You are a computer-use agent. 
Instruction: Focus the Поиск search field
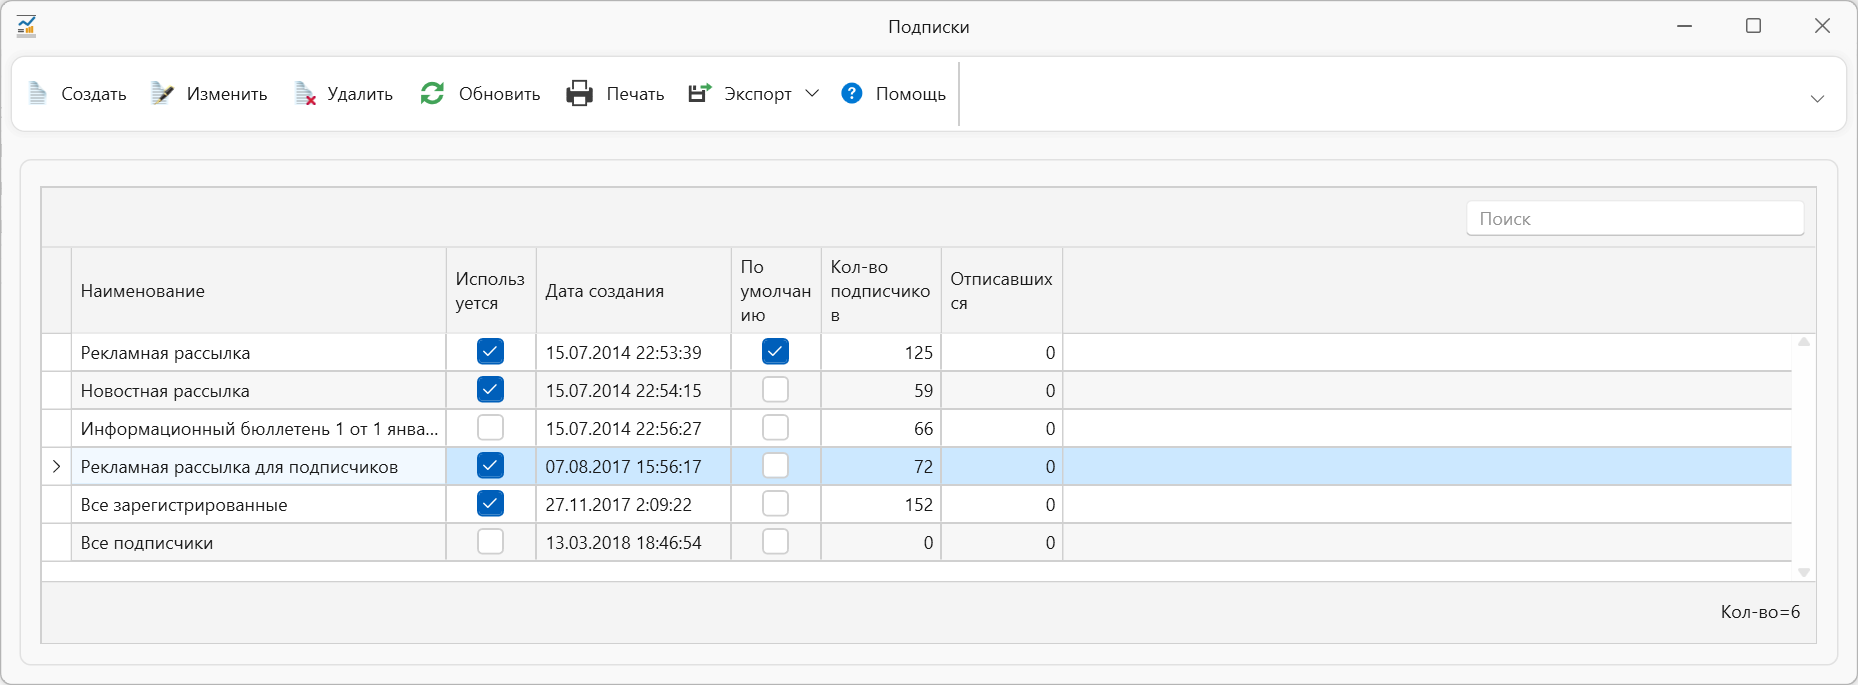1635,219
